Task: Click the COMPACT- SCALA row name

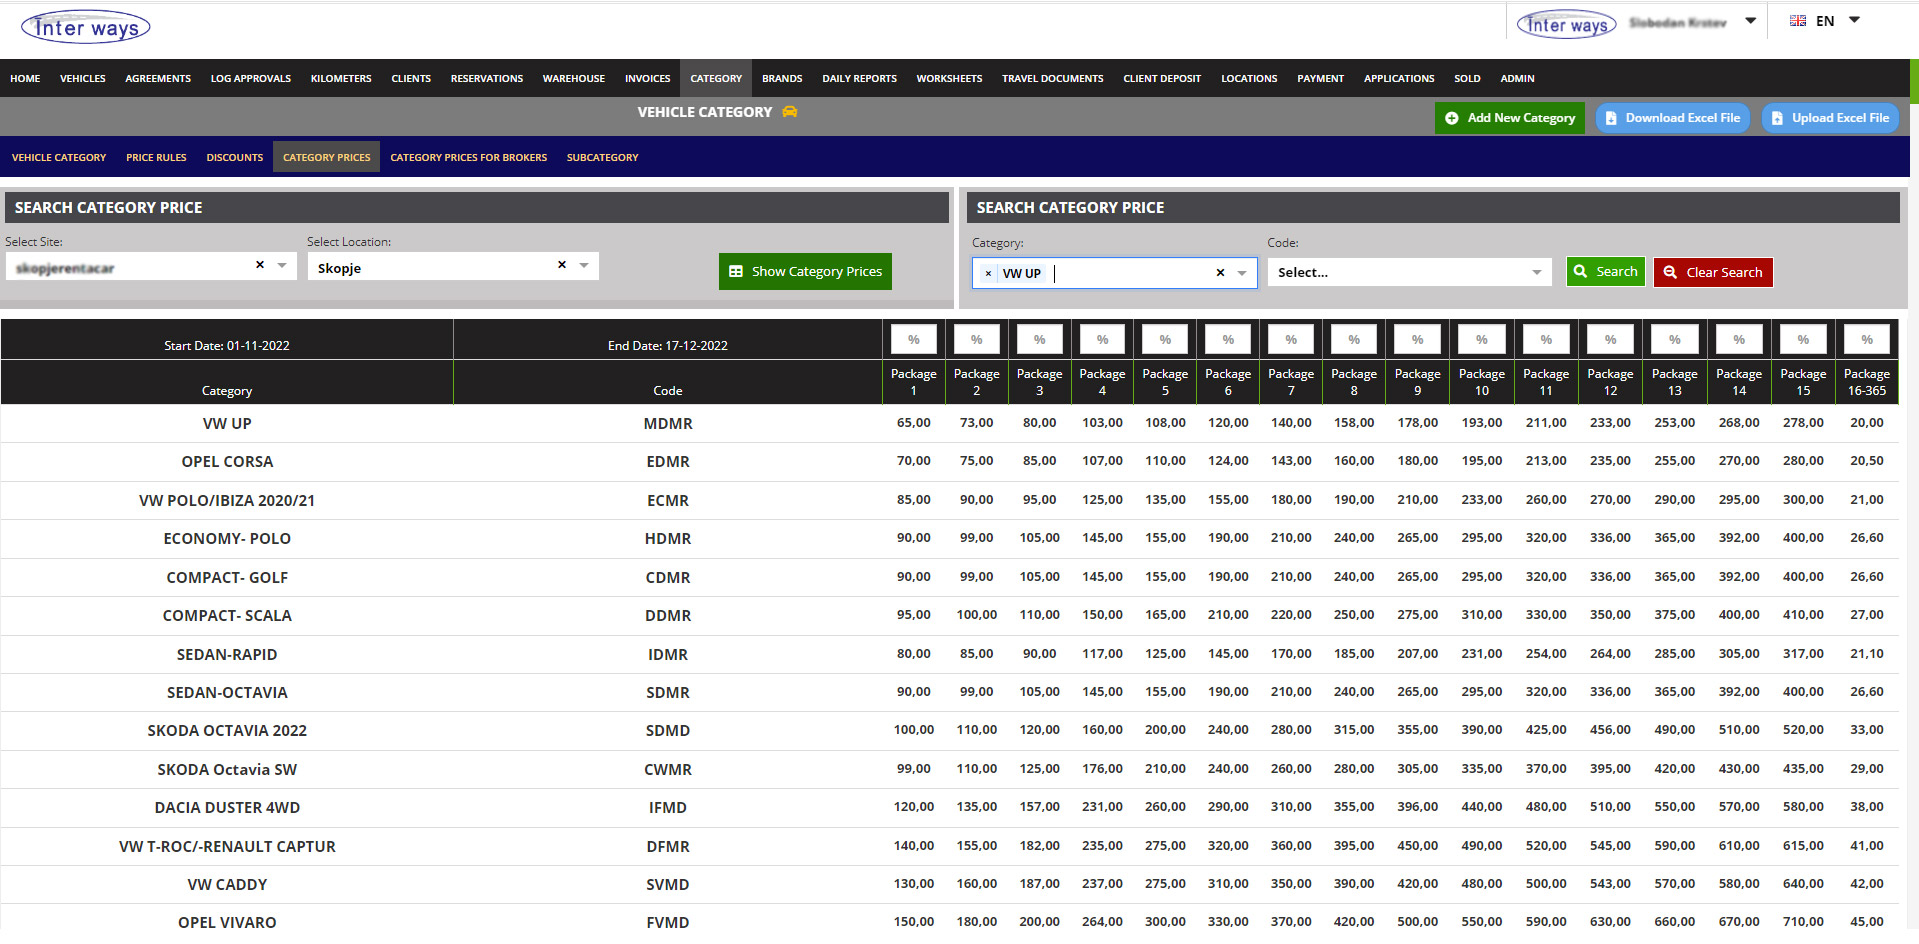Action: click(x=227, y=615)
